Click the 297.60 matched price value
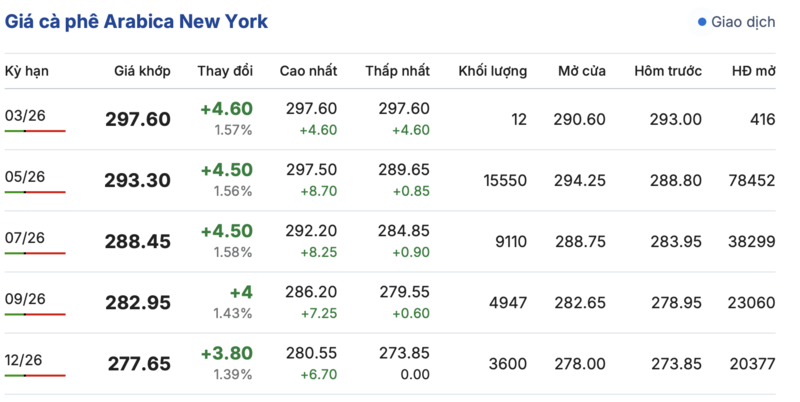Screen dimensions: 800x402 138,120
